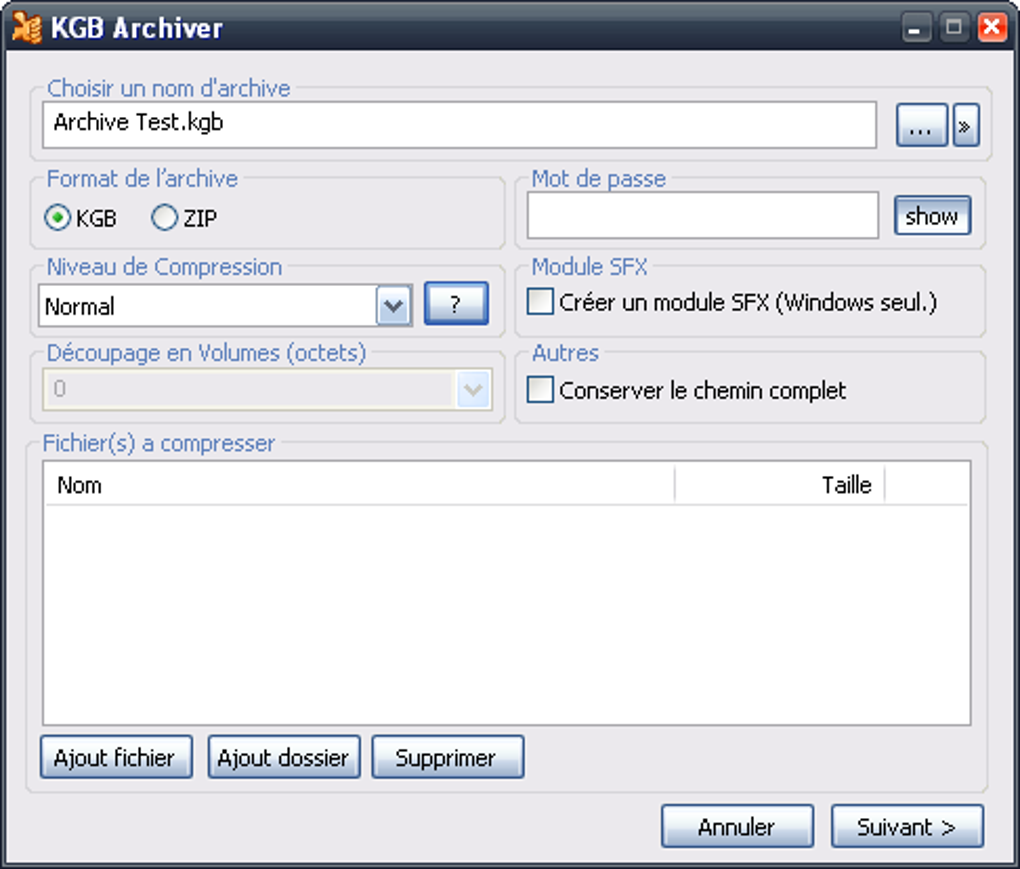Click the Ajout dossier button

click(284, 757)
